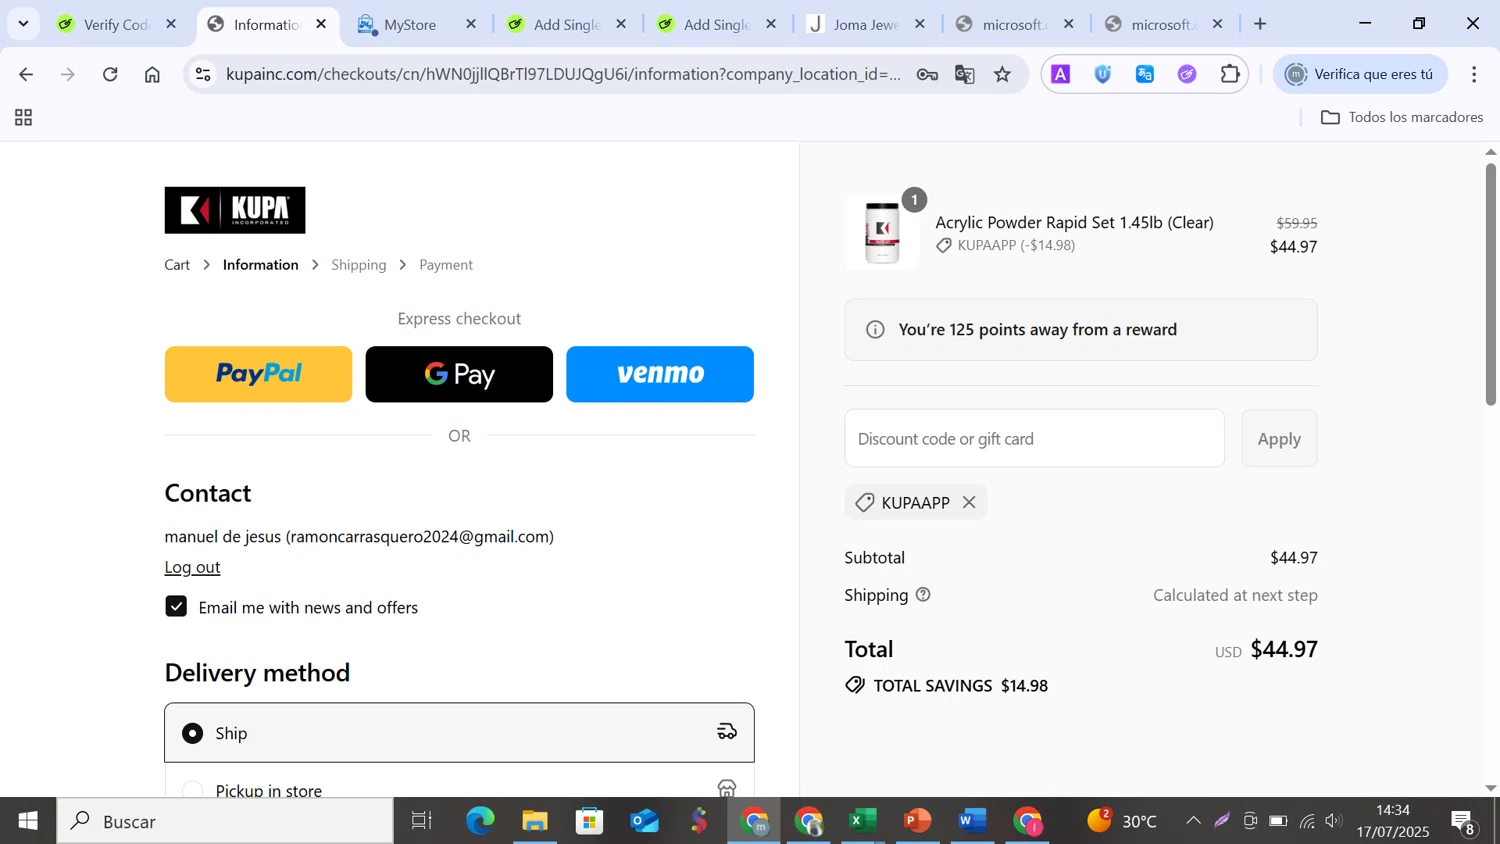Click Apply discount button

[1279, 438]
